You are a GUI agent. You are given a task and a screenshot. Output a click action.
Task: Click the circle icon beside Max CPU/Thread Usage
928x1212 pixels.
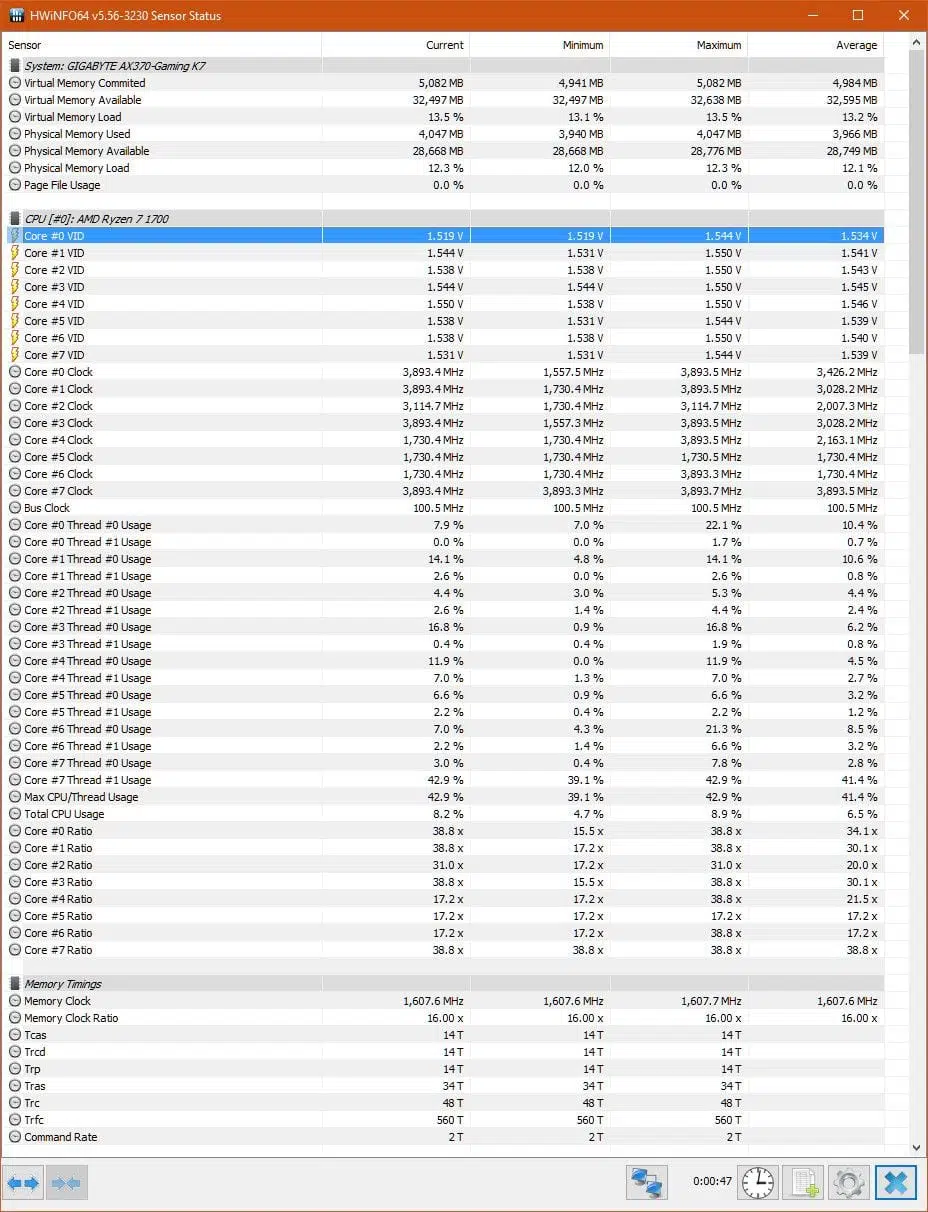[x=14, y=797]
